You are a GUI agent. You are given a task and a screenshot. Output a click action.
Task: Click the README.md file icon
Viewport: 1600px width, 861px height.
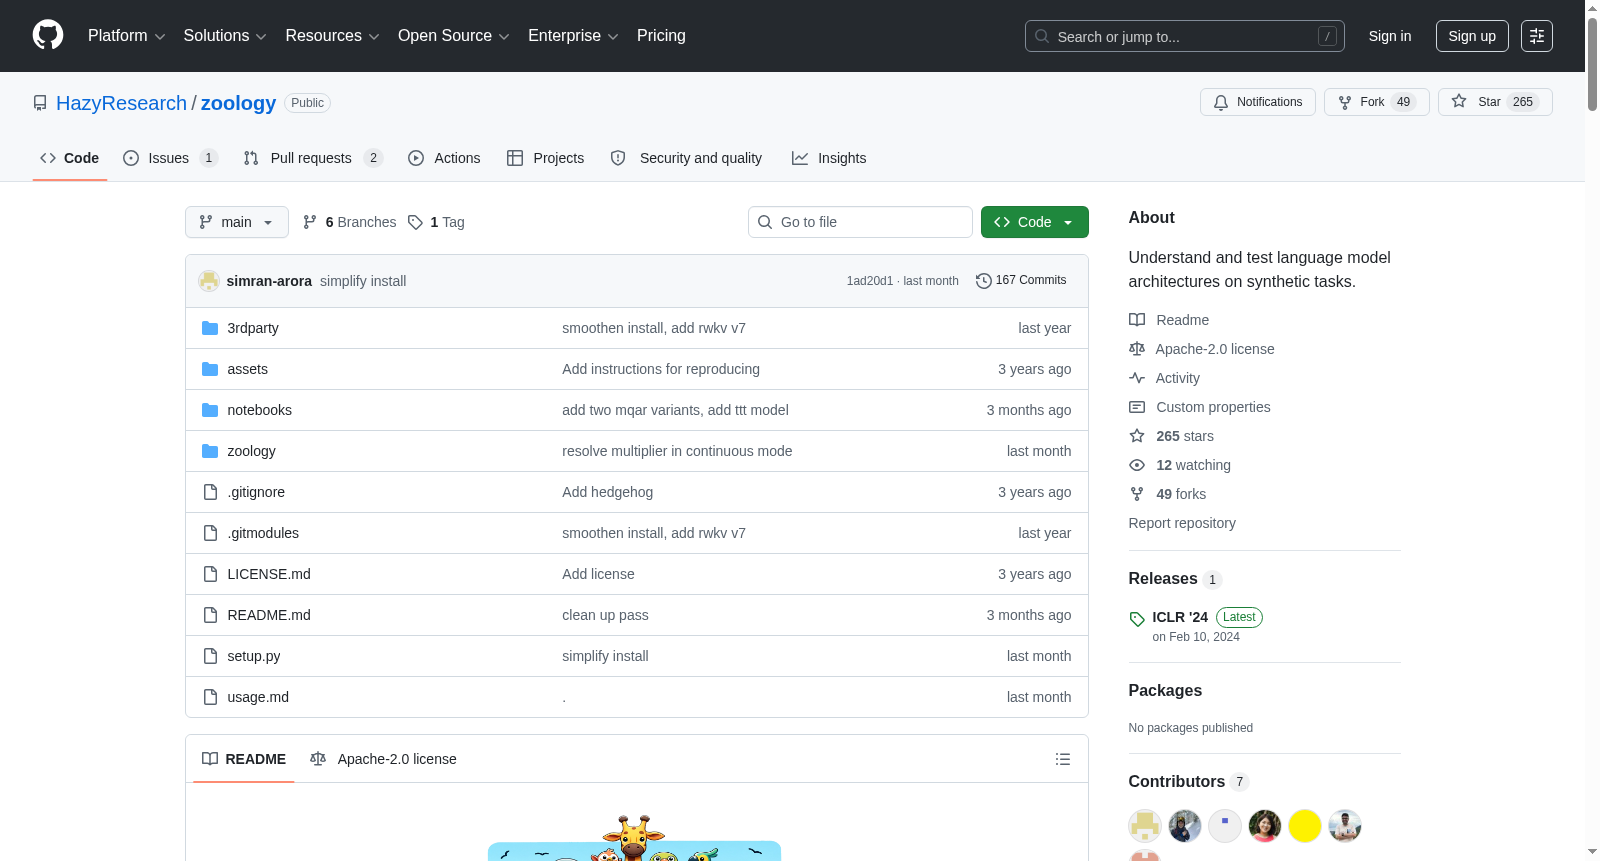(210, 615)
